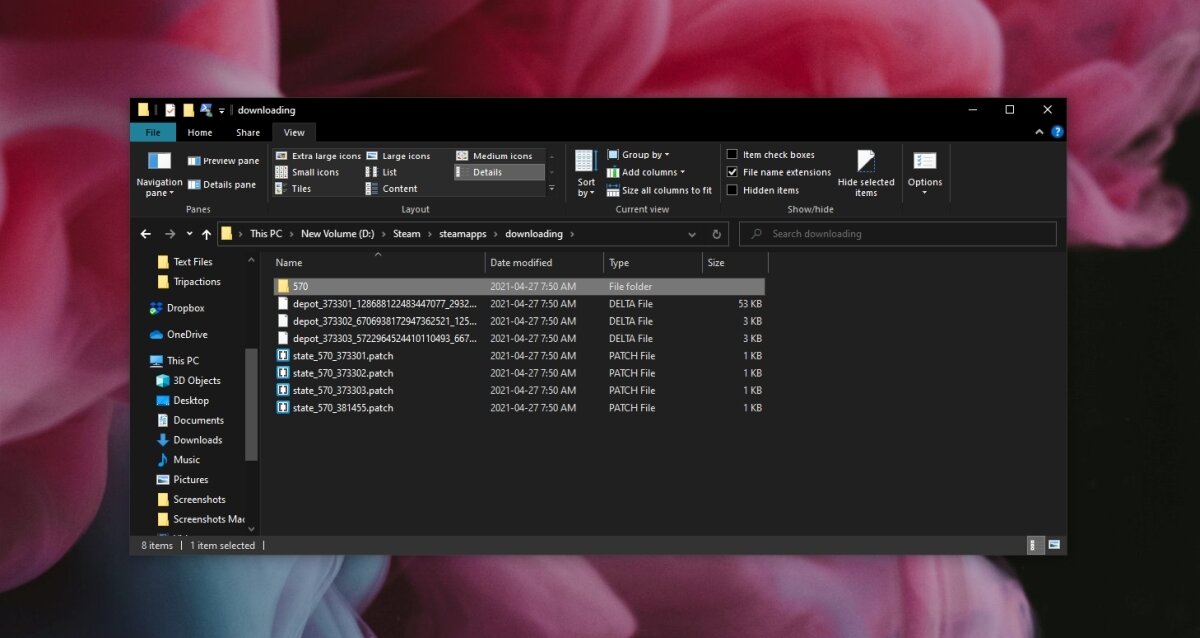
Task: Enable Item check boxes option
Action: (x=732, y=155)
